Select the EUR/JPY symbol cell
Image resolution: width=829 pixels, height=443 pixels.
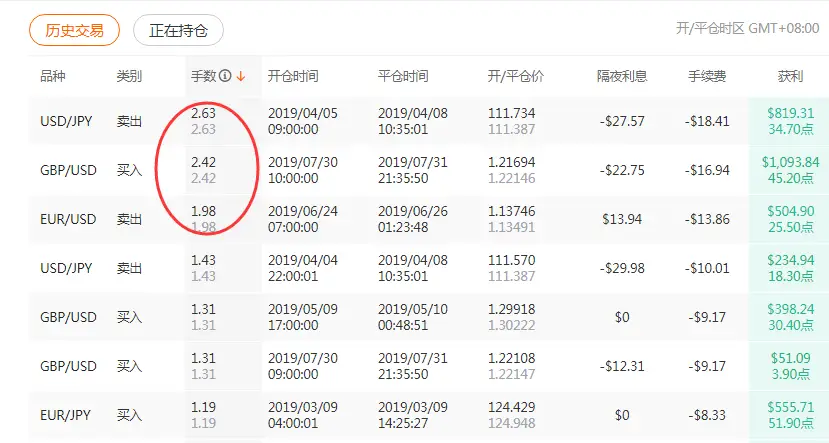[66, 415]
